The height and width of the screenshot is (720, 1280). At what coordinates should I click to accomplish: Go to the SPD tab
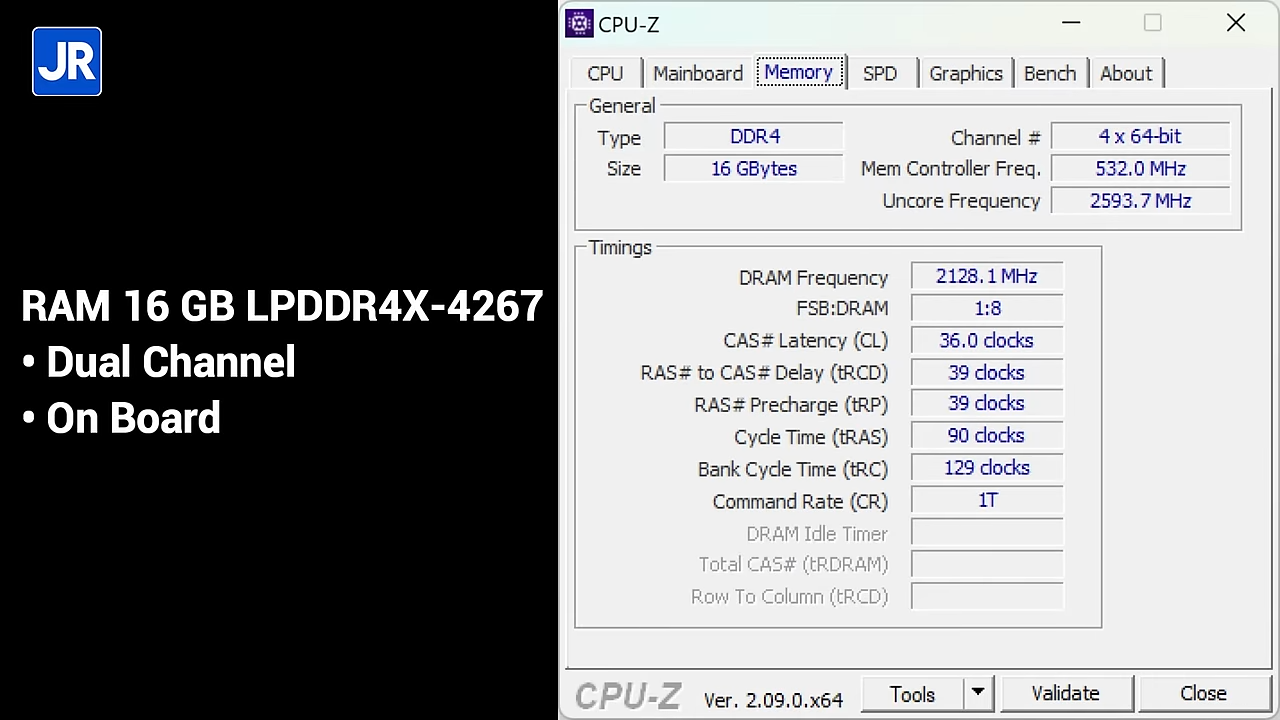click(880, 74)
